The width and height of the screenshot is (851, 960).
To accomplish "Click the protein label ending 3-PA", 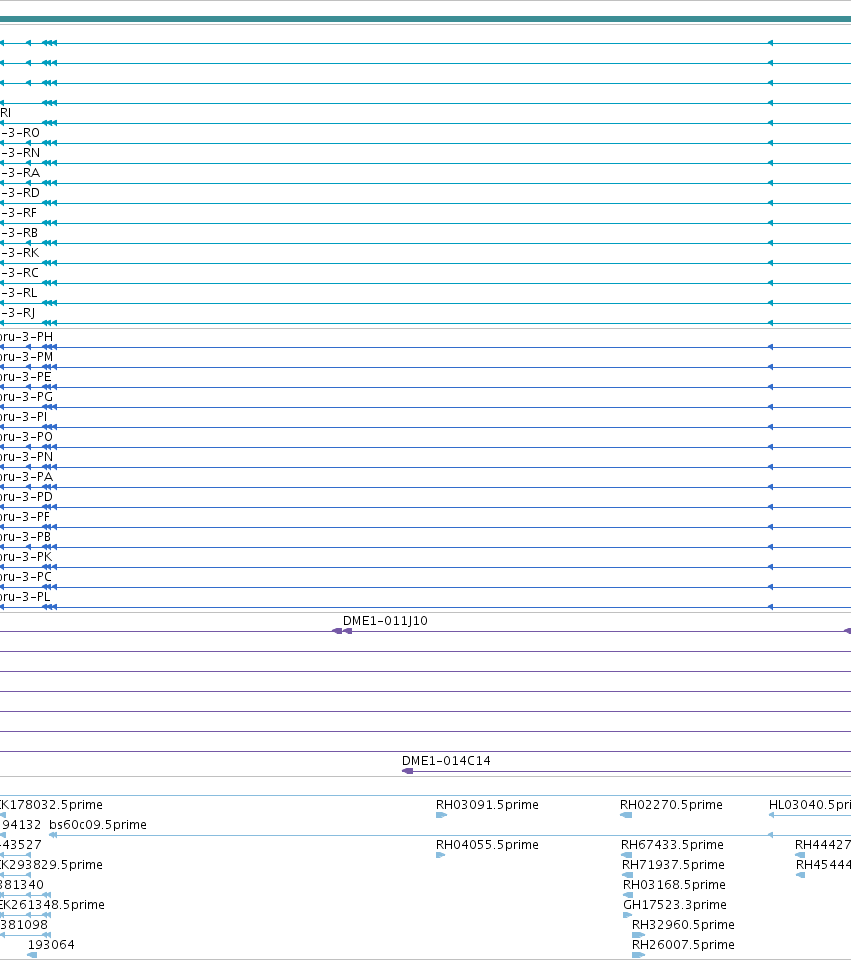I will [26, 477].
